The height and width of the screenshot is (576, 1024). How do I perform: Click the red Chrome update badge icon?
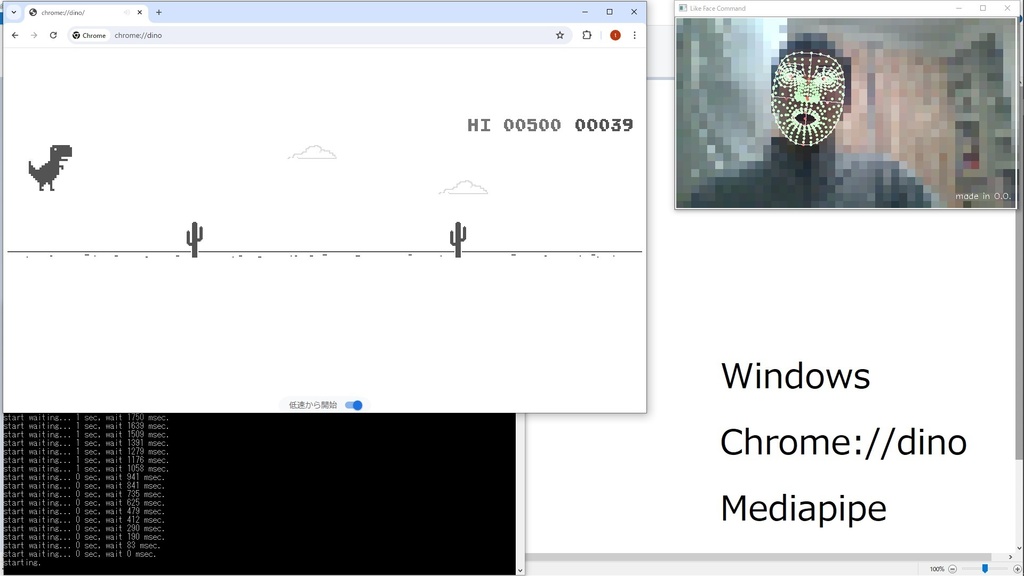click(x=614, y=34)
